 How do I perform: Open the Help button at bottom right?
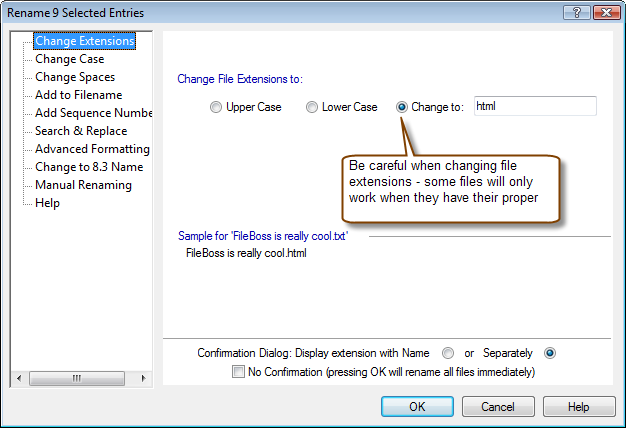(x=579, y=406)
